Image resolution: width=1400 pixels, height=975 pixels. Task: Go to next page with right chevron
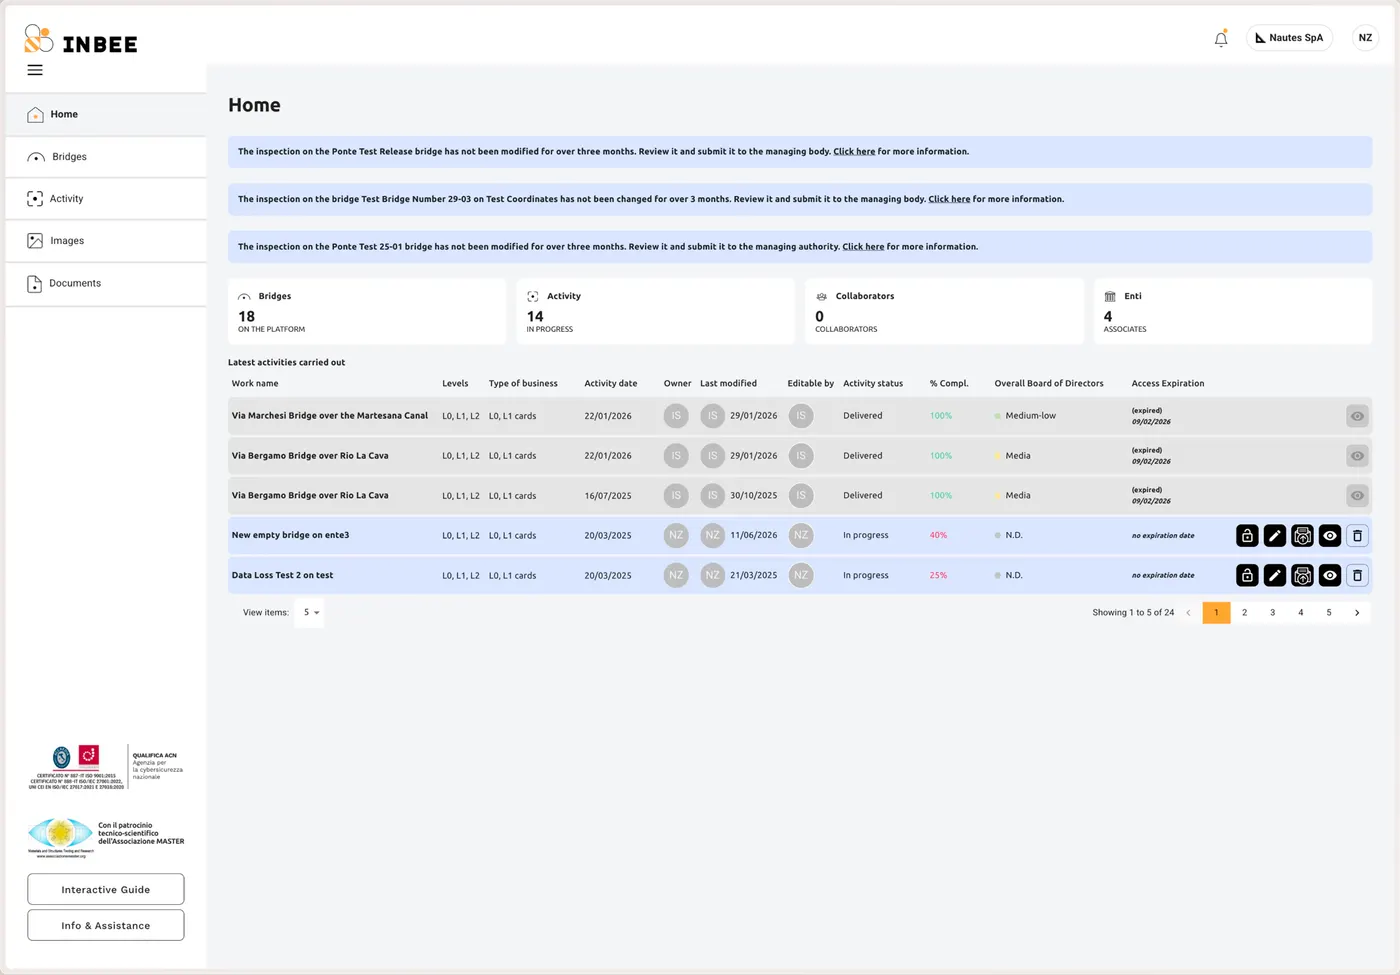[x=1357, y=613]
